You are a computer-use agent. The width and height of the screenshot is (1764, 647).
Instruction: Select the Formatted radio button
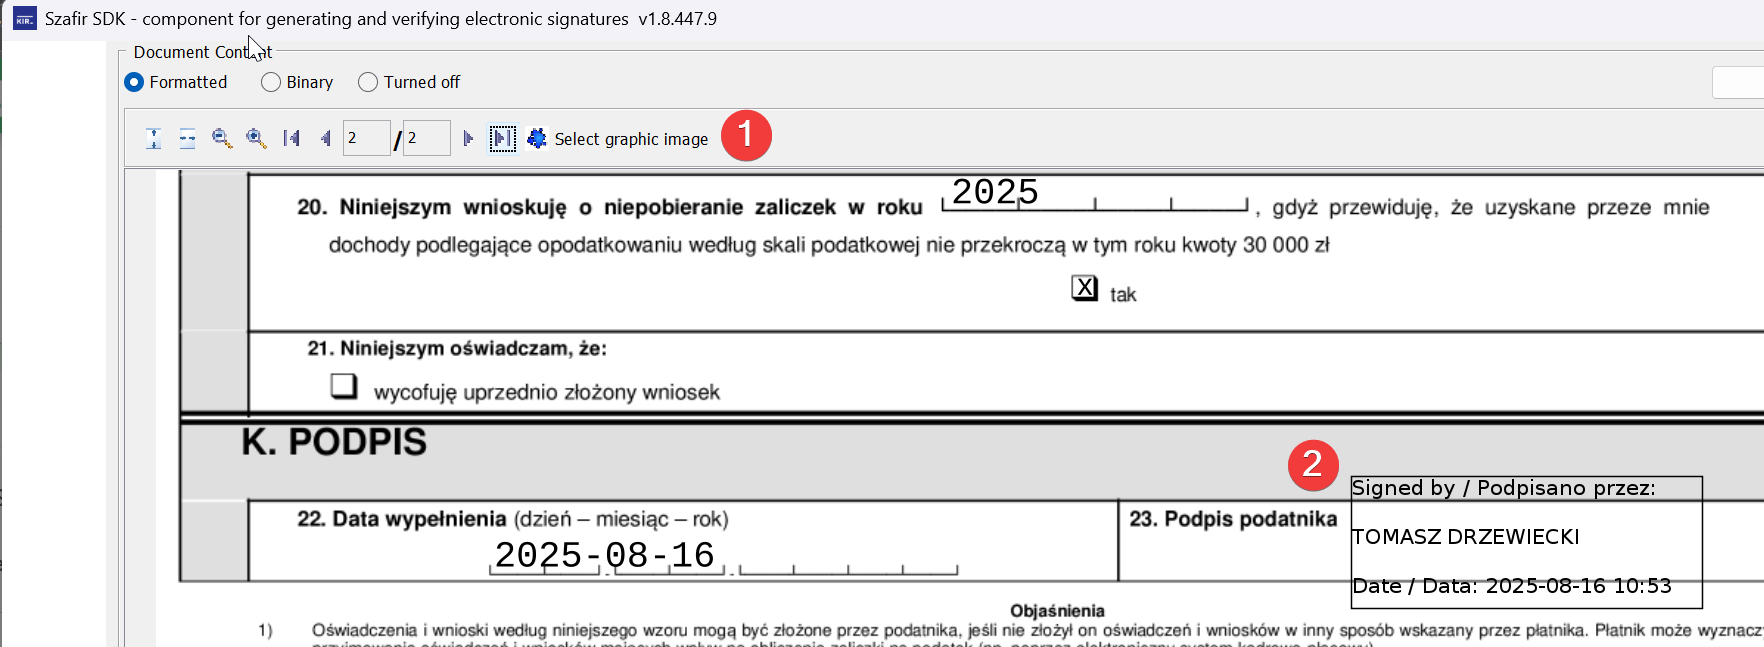tap(134, 83)
